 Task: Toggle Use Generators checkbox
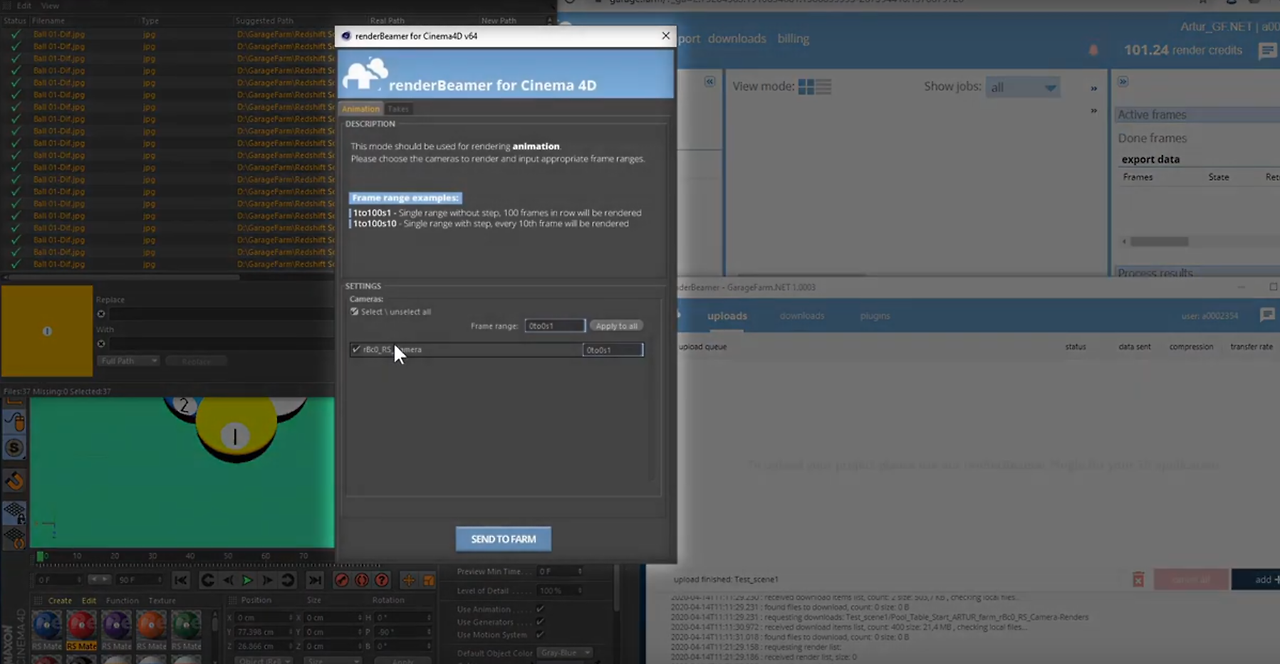tap(540, 622)
